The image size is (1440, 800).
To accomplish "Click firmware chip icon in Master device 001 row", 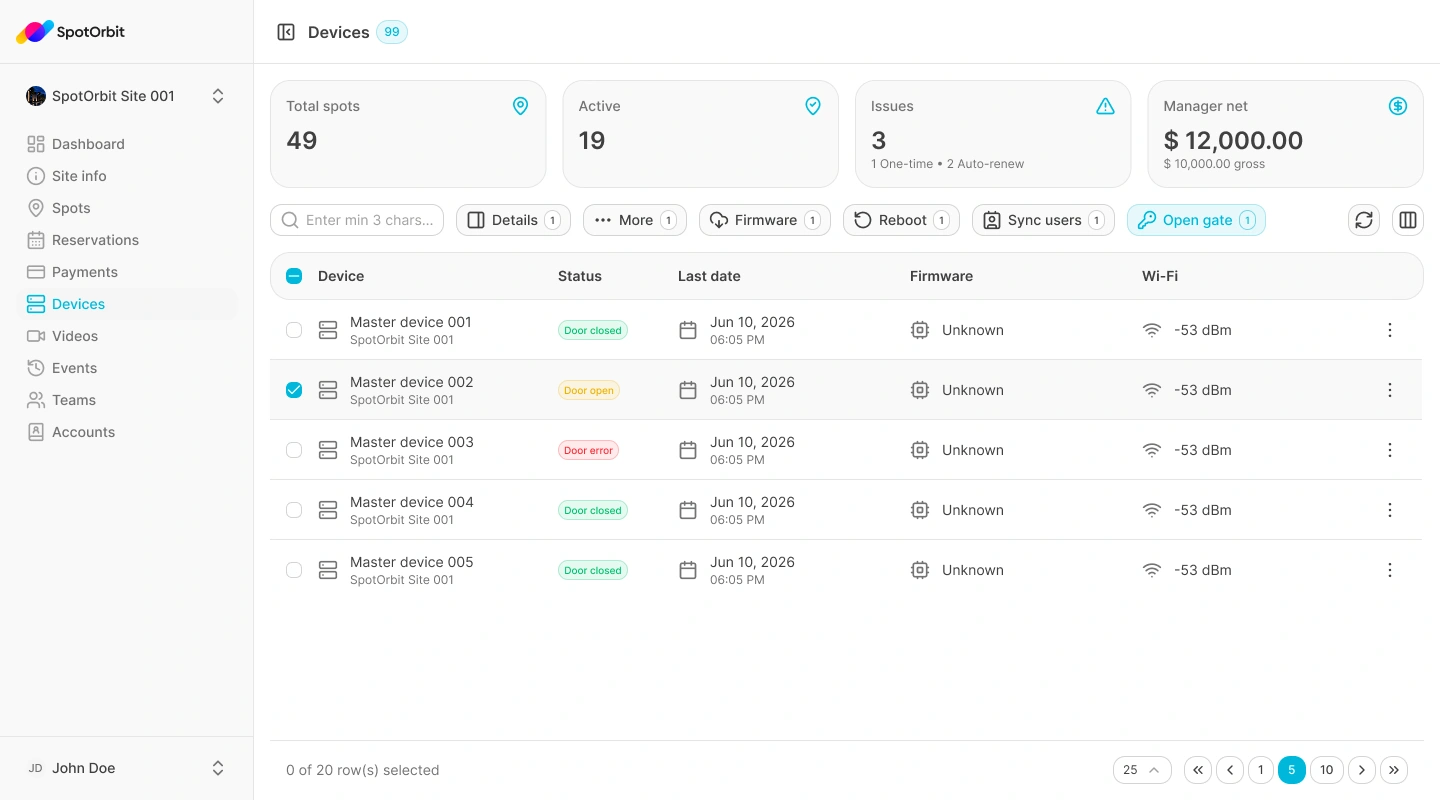I will (x=920, y=330).
